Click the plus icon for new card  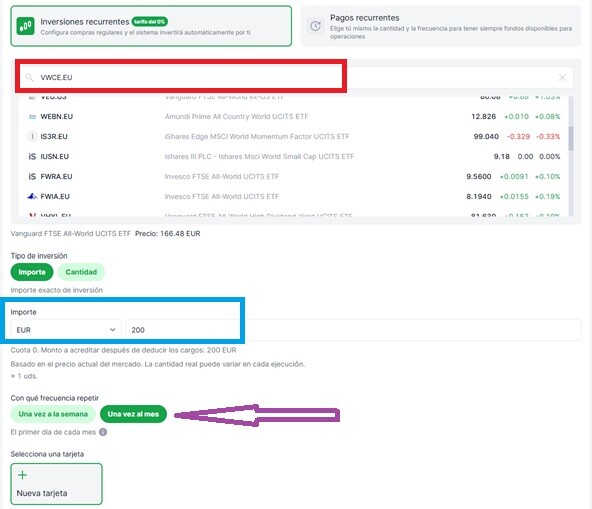[22, 475]
